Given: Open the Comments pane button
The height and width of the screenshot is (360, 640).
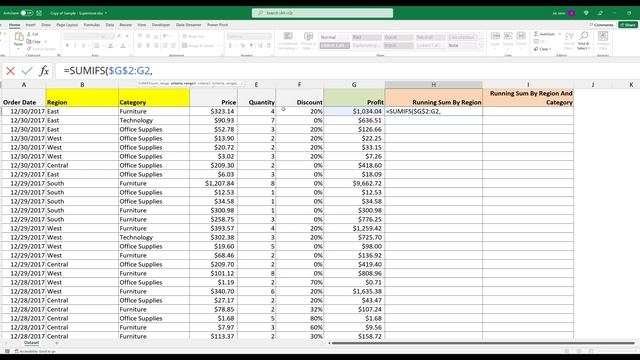Looking at the screenshot, I should (x=602, y=25).
